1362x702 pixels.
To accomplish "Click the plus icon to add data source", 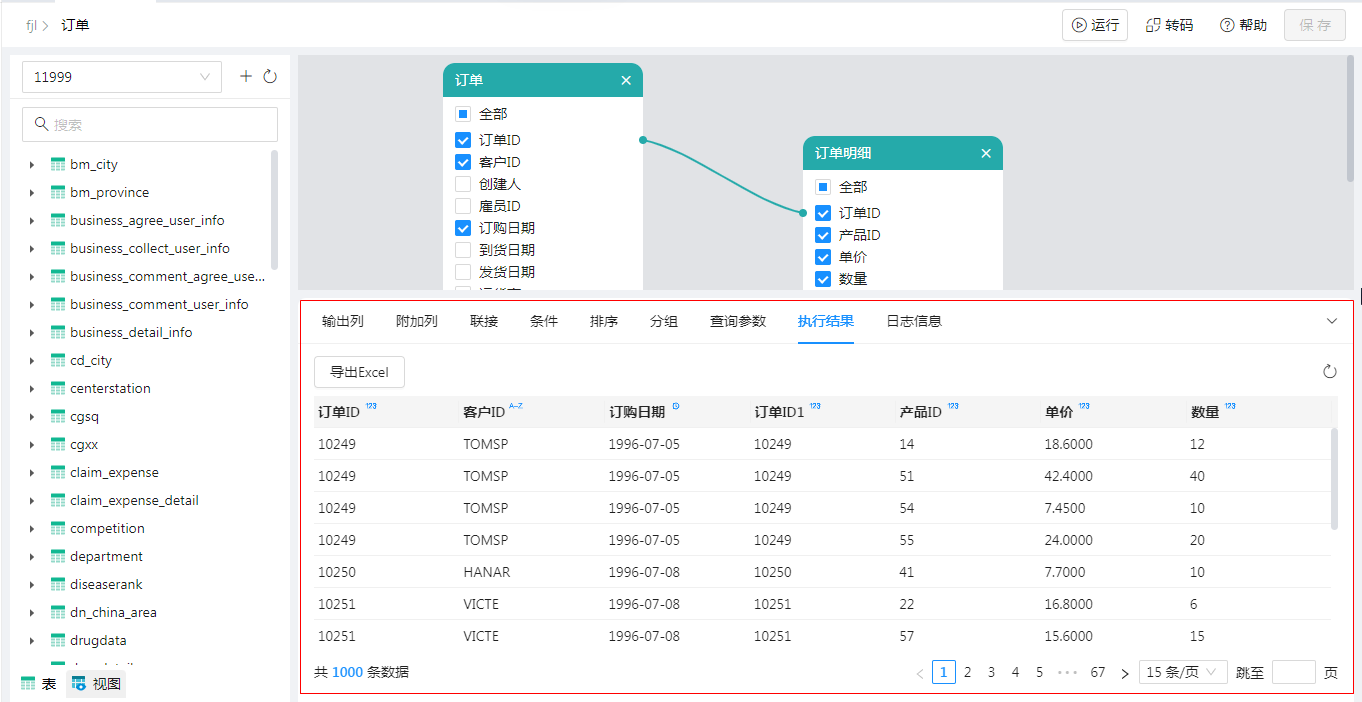I will pos(246,77).
